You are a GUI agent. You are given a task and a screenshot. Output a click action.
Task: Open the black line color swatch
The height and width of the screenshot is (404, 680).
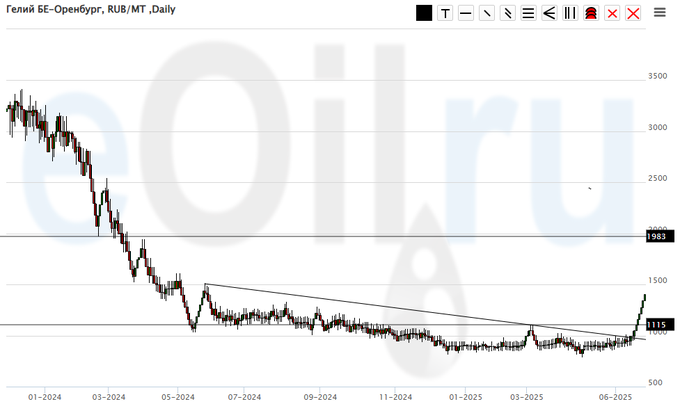point(424,13)
